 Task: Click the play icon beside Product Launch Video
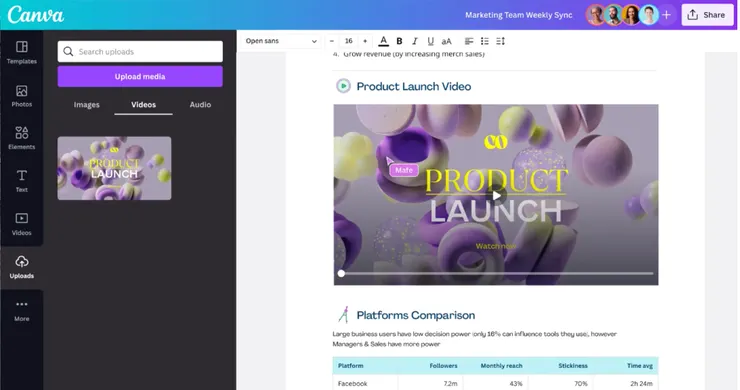click(x=343, y=86)
